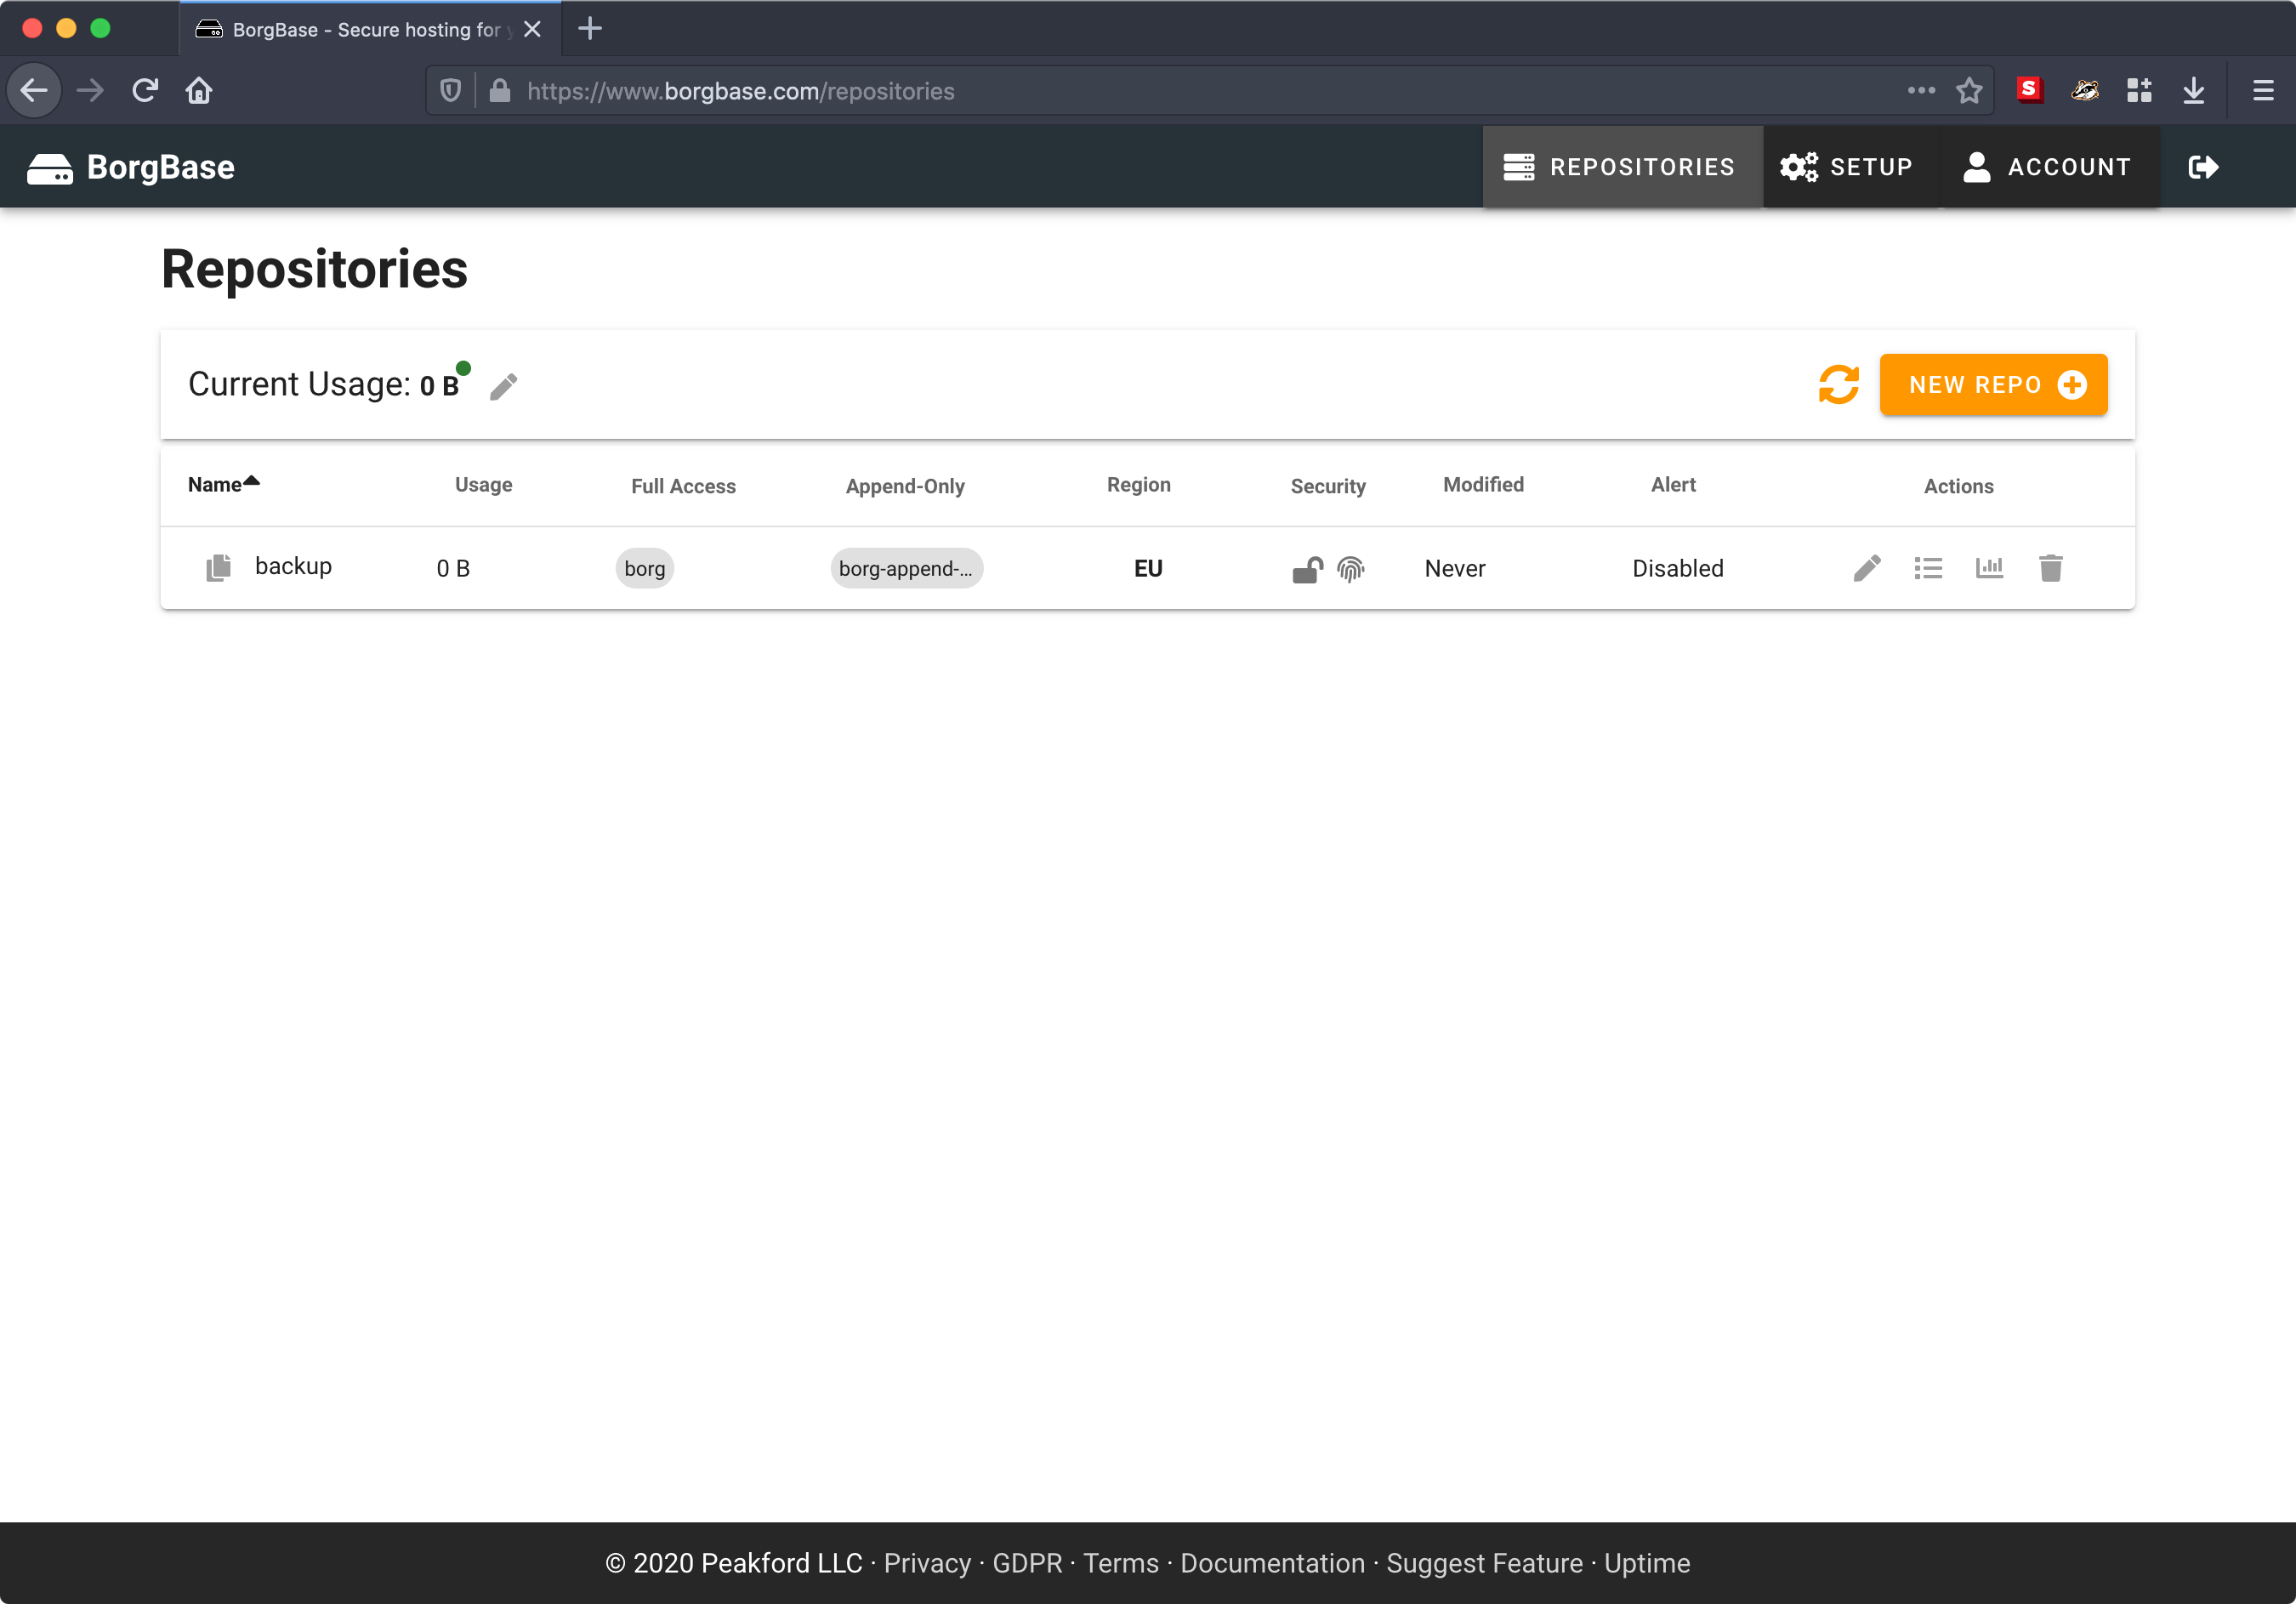Open the Documentation footer link
The width and height of the screenshot is (2296, 1604).
click(1272, 1563)
